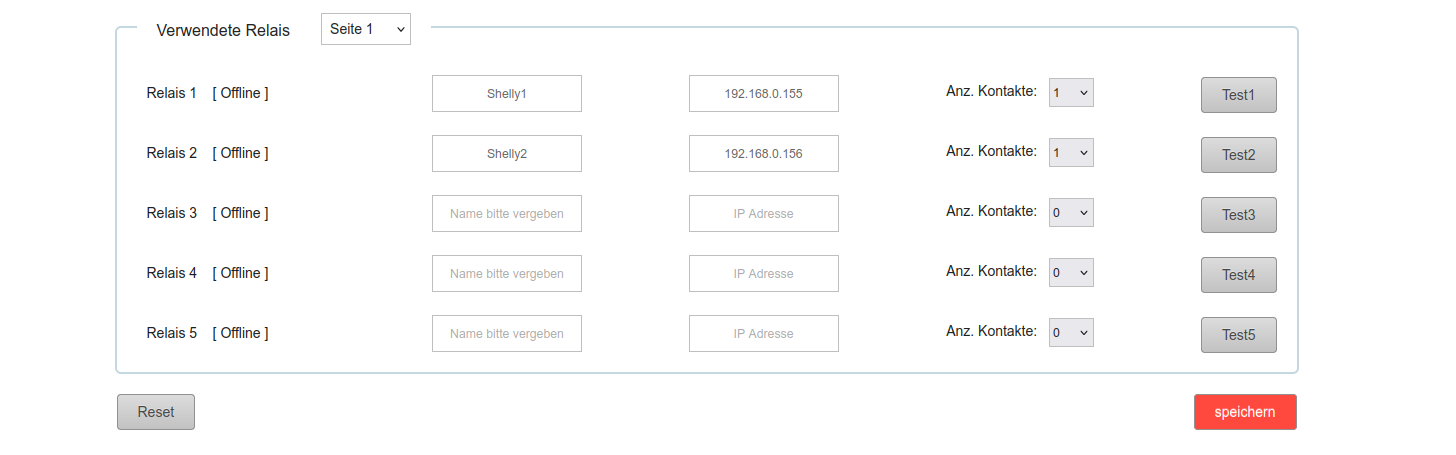Run the Test5 relay test
The height and width of the screenshot is (455, 1456).
tap(1238, 335)
